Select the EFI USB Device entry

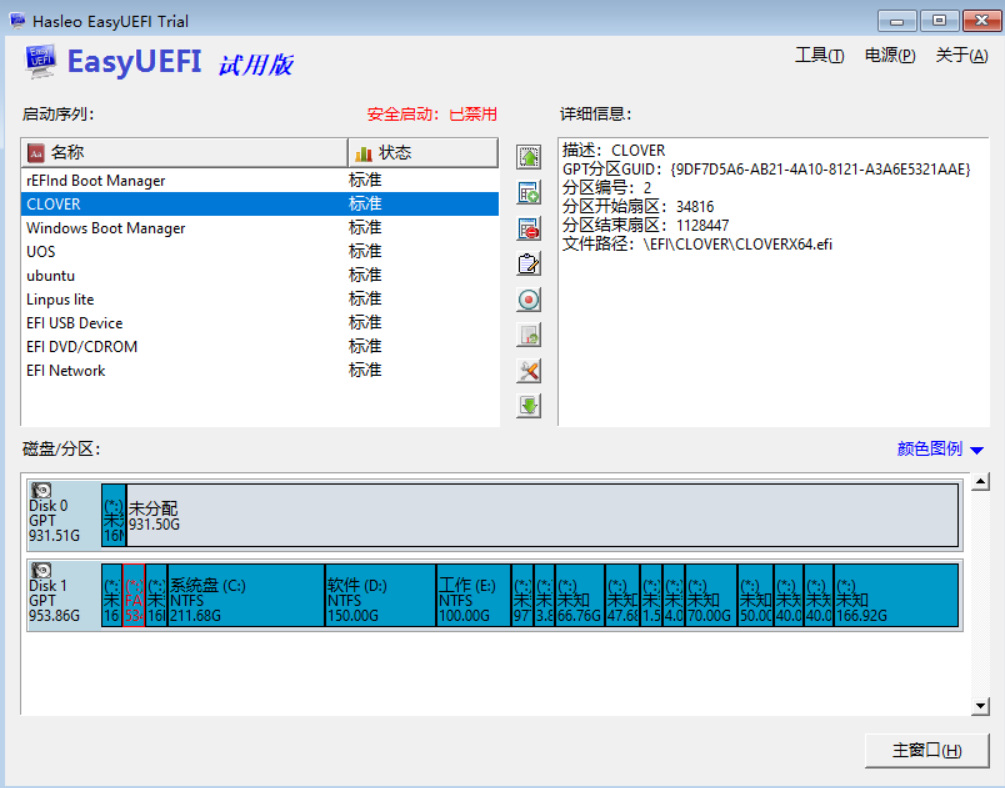pyautogui.click(x=260, y=323)
